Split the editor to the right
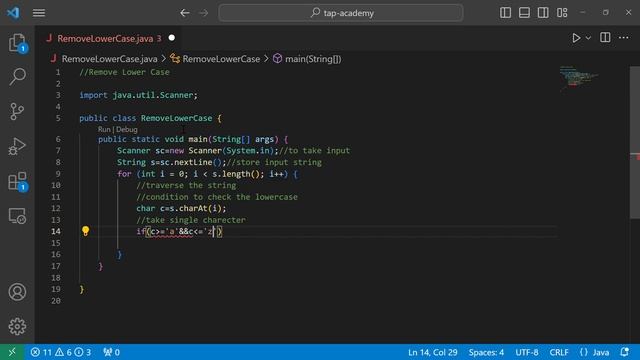The image size is (640, 360). (x=605, y=38)
